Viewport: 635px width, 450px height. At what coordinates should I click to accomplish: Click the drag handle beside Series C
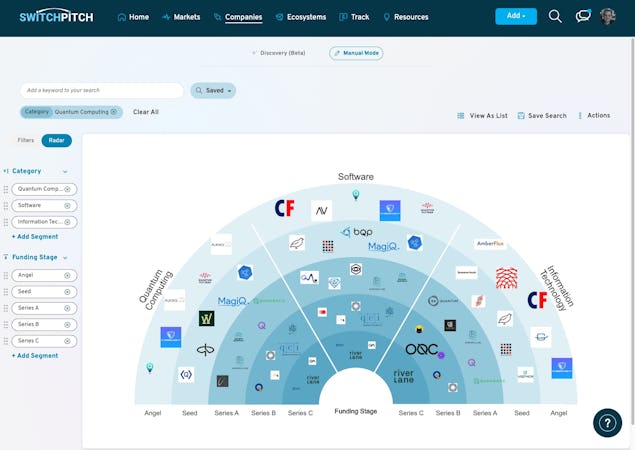tap(6, 341)
